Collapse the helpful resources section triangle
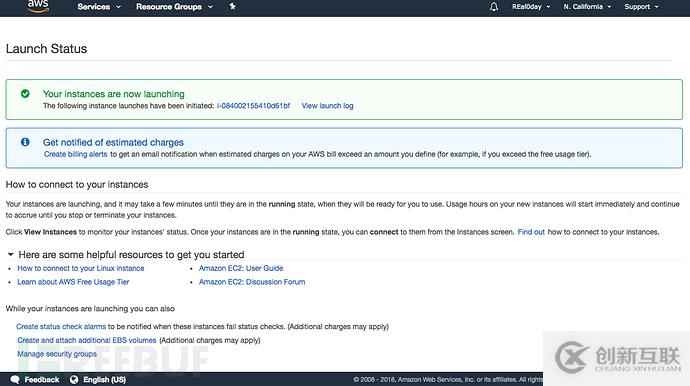Image resolution: width=690 pixels, height=386 pixels. 11,254
